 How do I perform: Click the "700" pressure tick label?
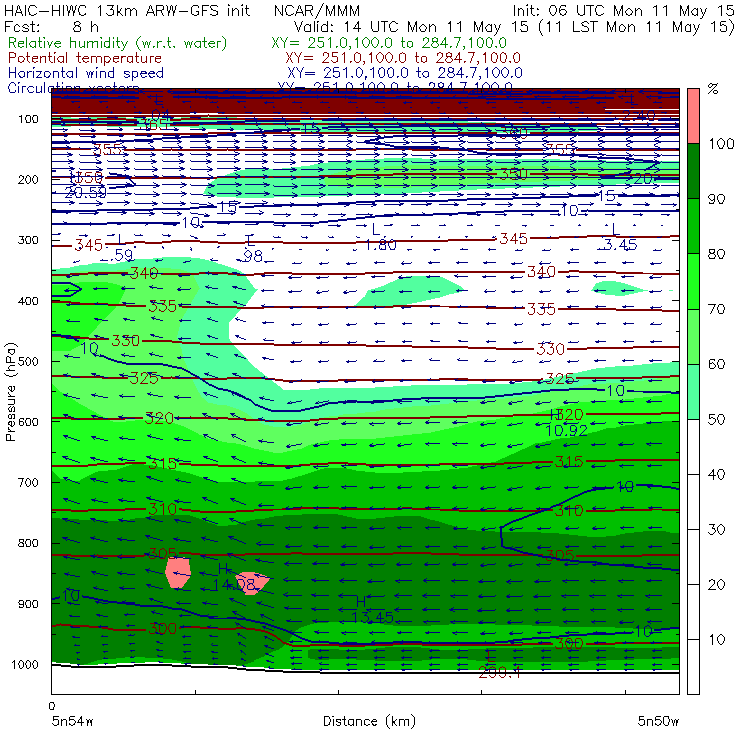28,482
